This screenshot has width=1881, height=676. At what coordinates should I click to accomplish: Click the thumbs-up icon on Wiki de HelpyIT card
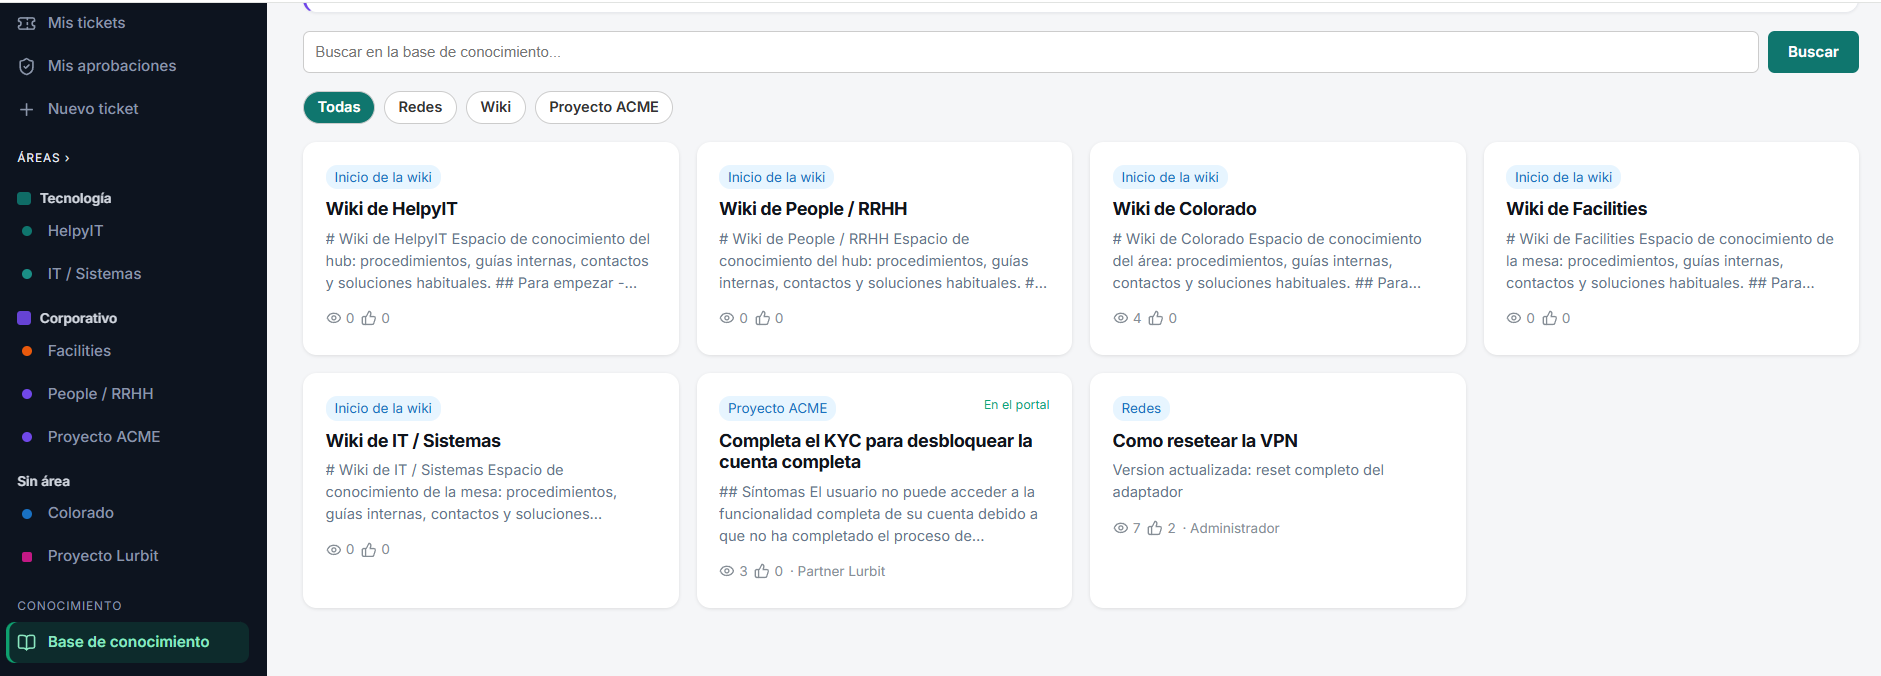[369, 318]
